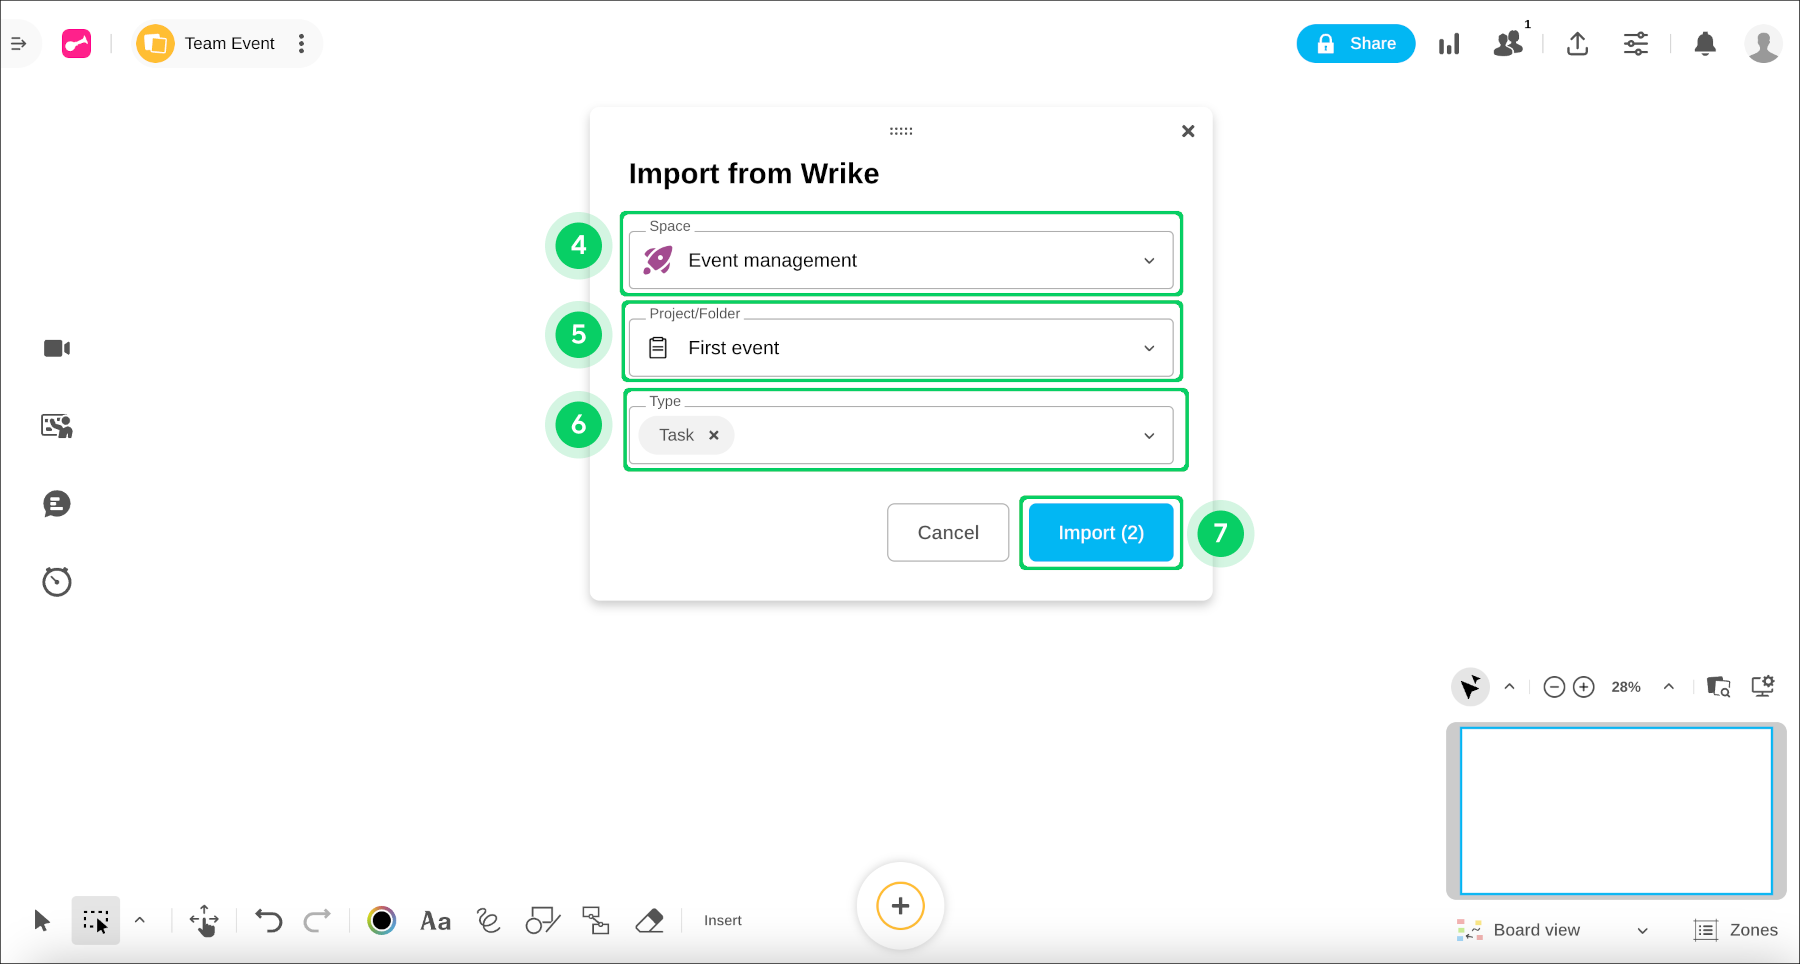The image size is (1800, 964).
Task: Select the Connector tool
Action: click(x=595, y=920)
